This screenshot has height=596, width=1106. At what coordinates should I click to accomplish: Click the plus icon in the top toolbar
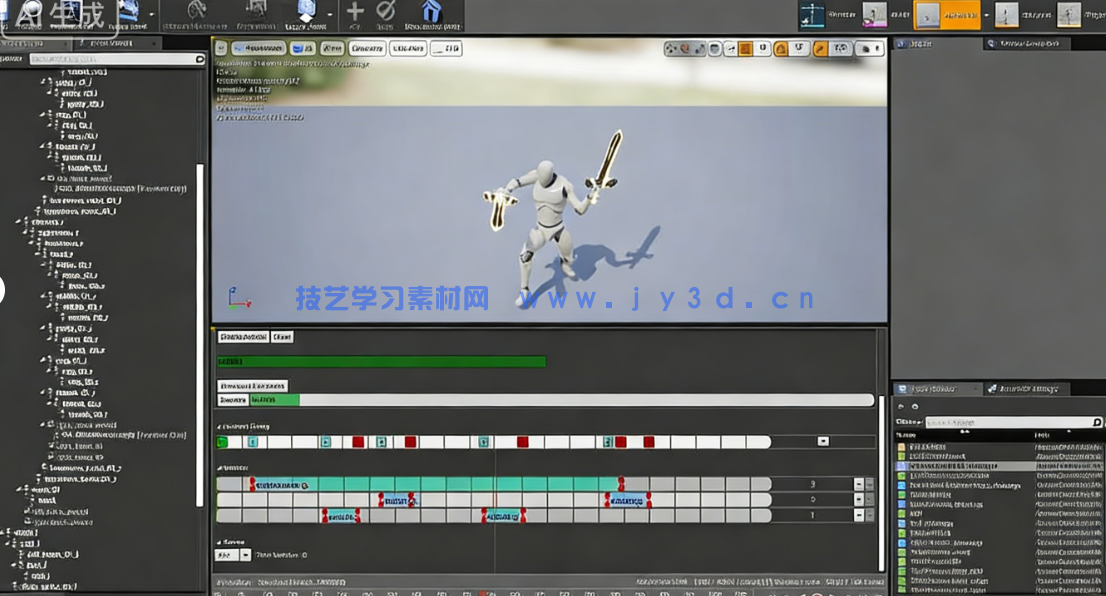(x=355, y=12)
